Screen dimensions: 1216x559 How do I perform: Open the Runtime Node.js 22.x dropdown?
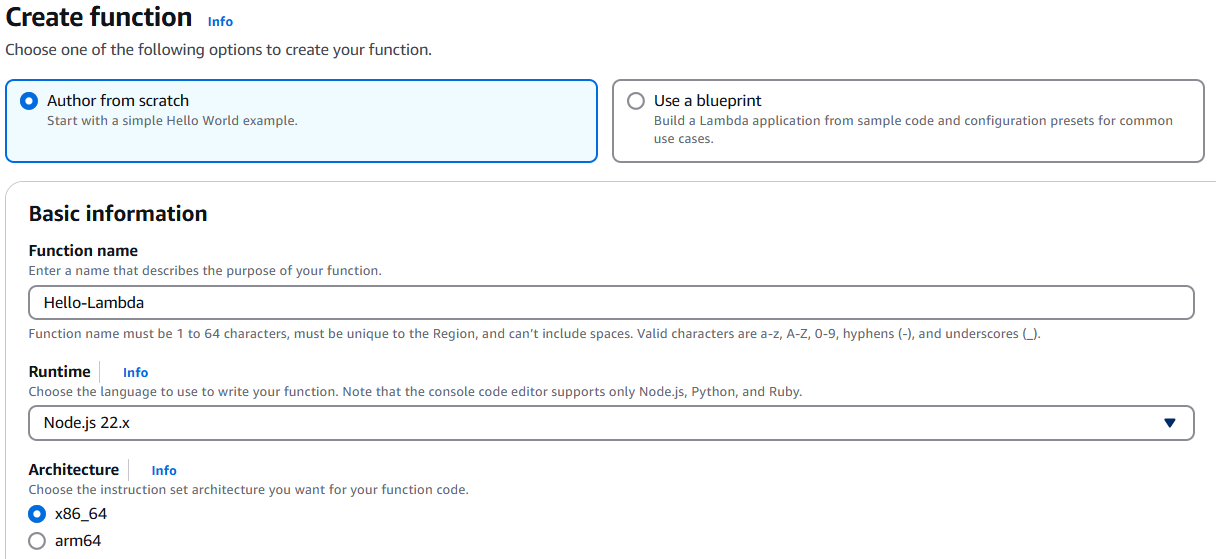point(611,423)
